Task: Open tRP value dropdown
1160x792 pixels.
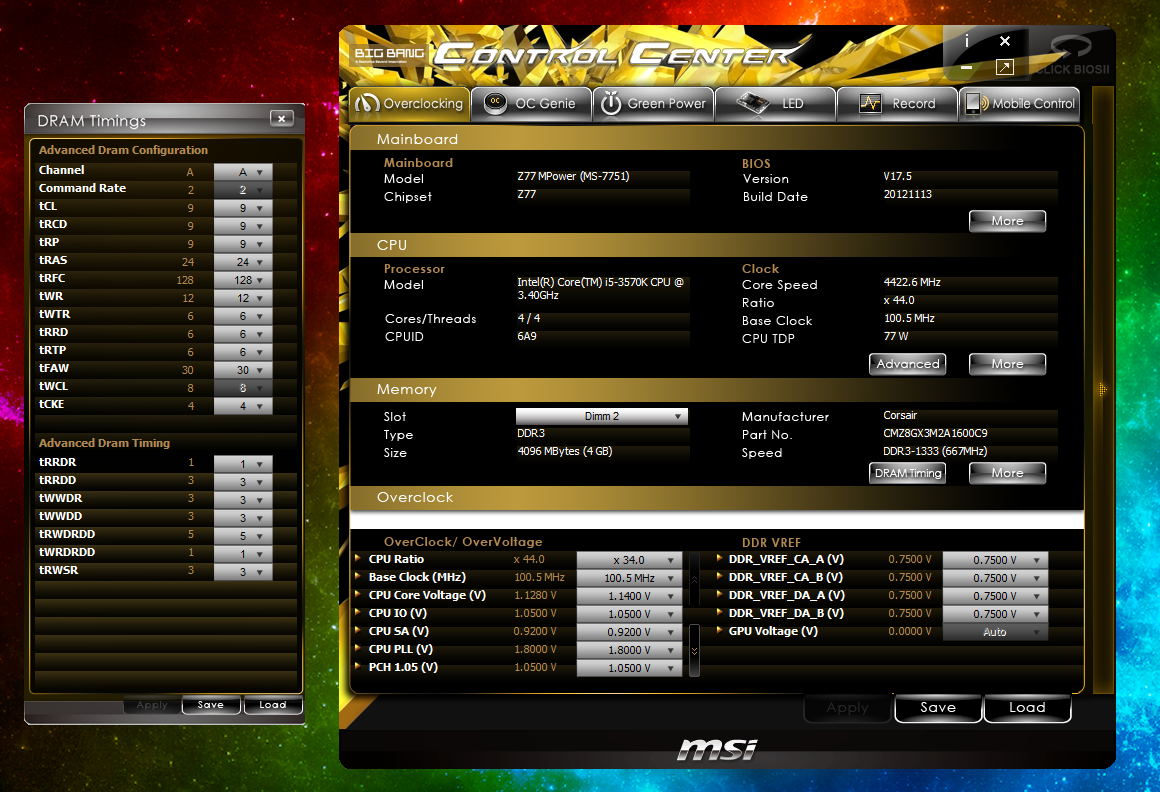Action: pos(243,244)
